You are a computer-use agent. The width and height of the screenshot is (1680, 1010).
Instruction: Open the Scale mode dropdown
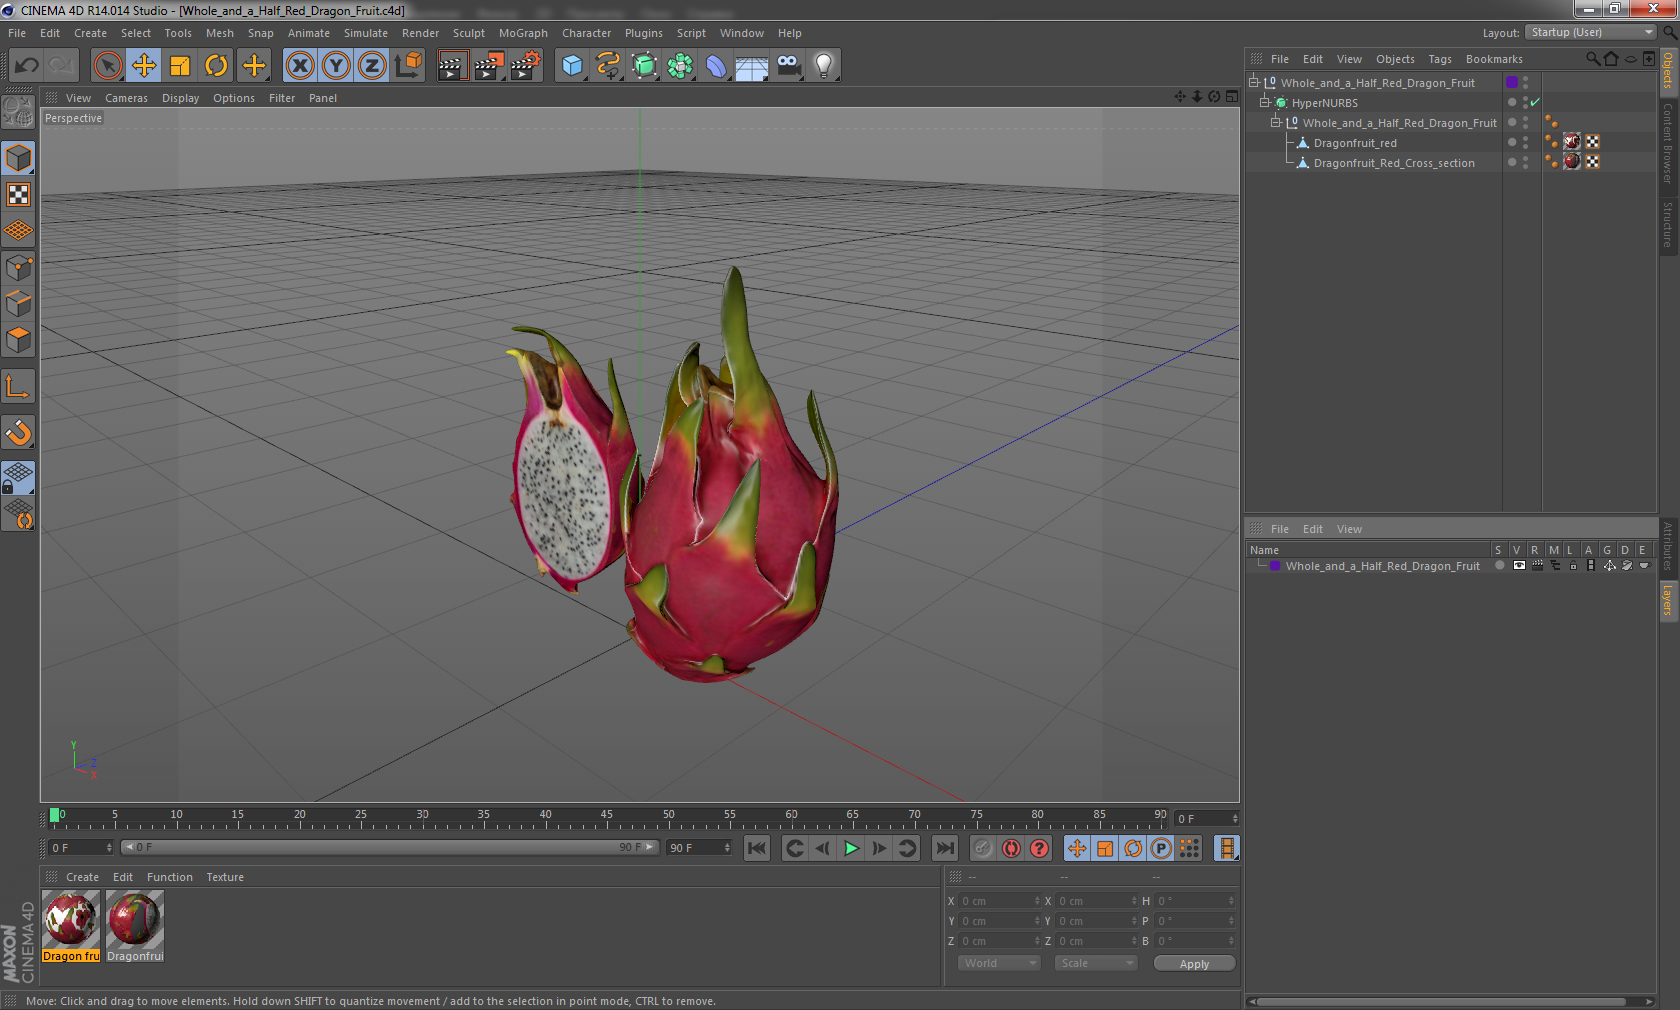[1095, 963]
